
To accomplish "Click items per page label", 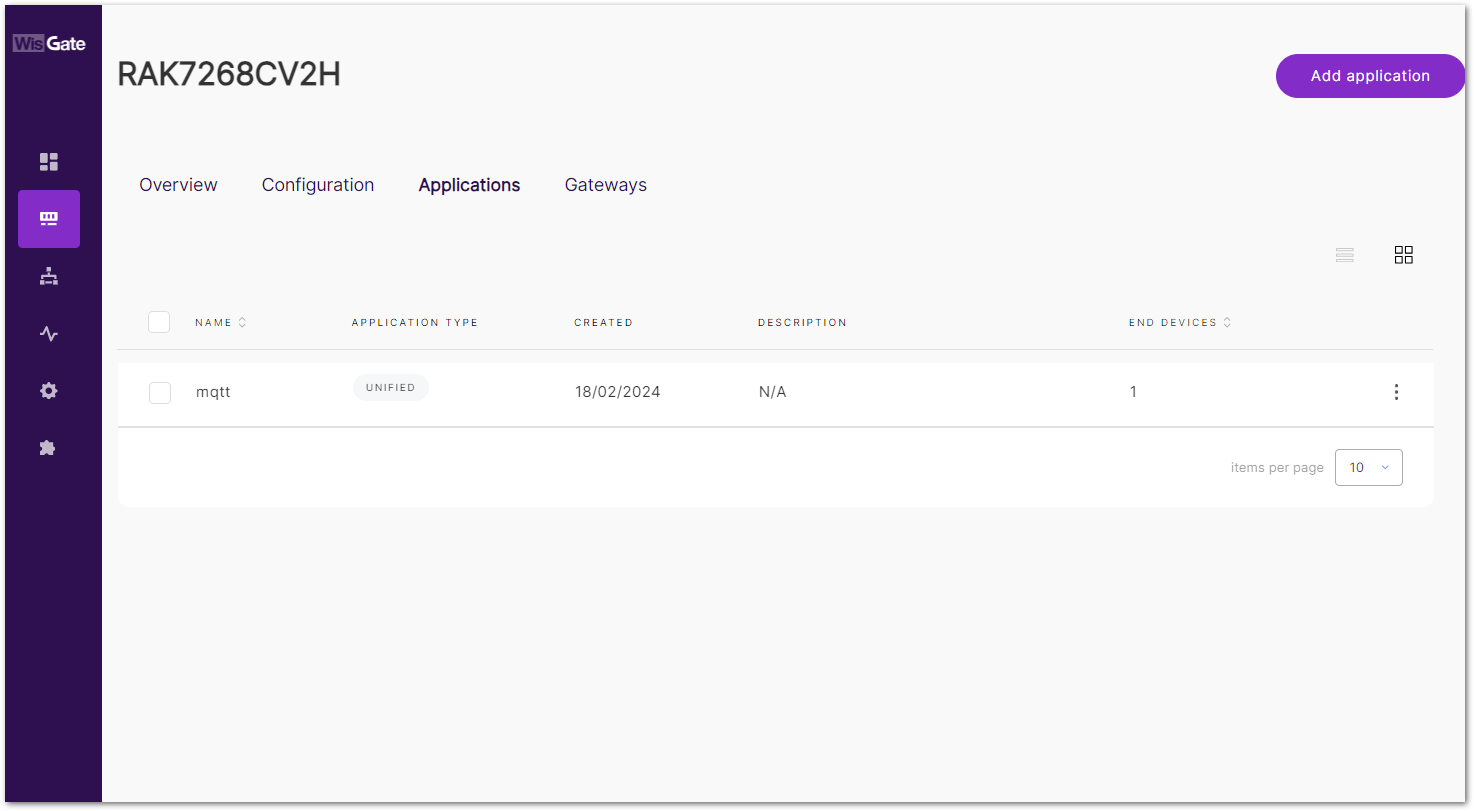I will [1277, 468].
